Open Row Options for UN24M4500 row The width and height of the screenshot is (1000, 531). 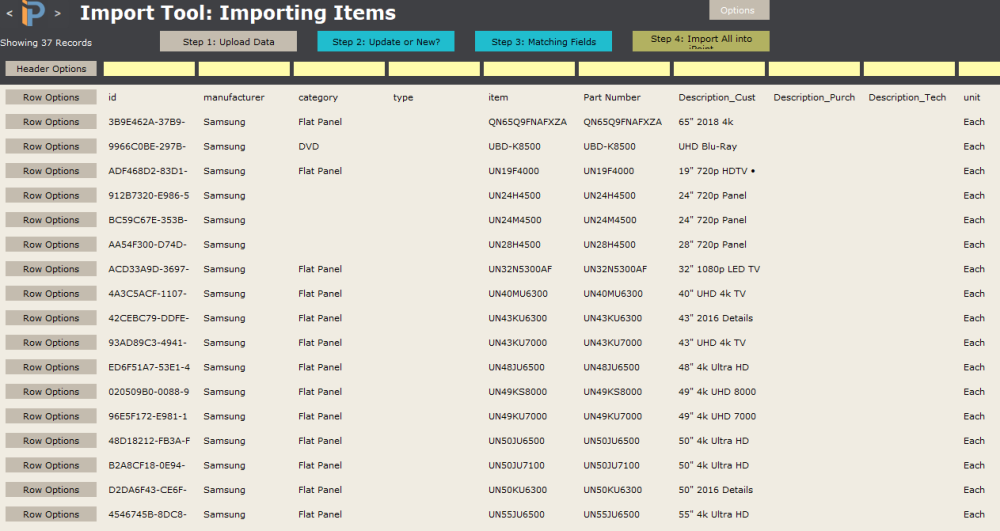(x=51, y=220)
